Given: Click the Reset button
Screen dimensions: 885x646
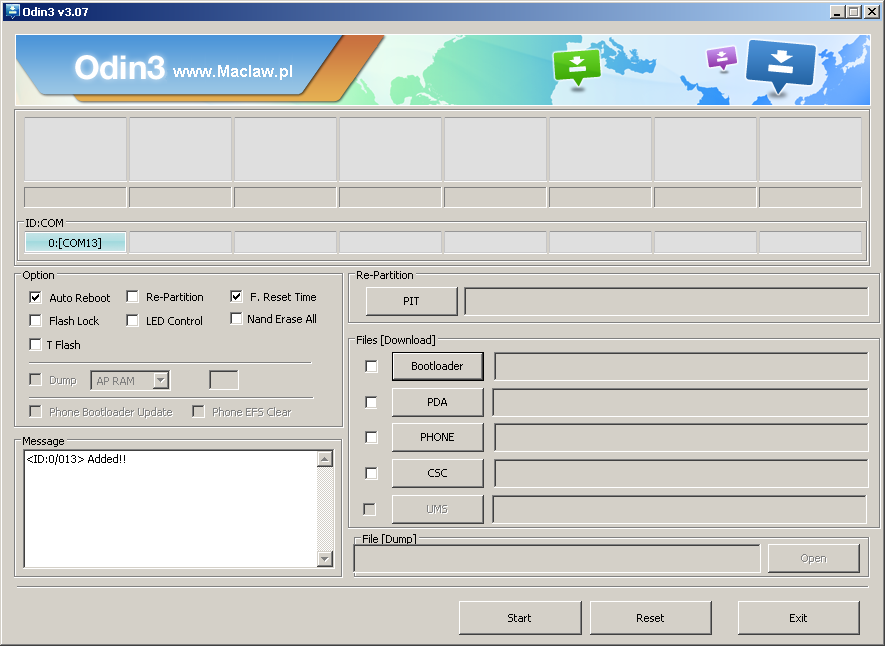Looking at the screenshot, I should [650, 618].
